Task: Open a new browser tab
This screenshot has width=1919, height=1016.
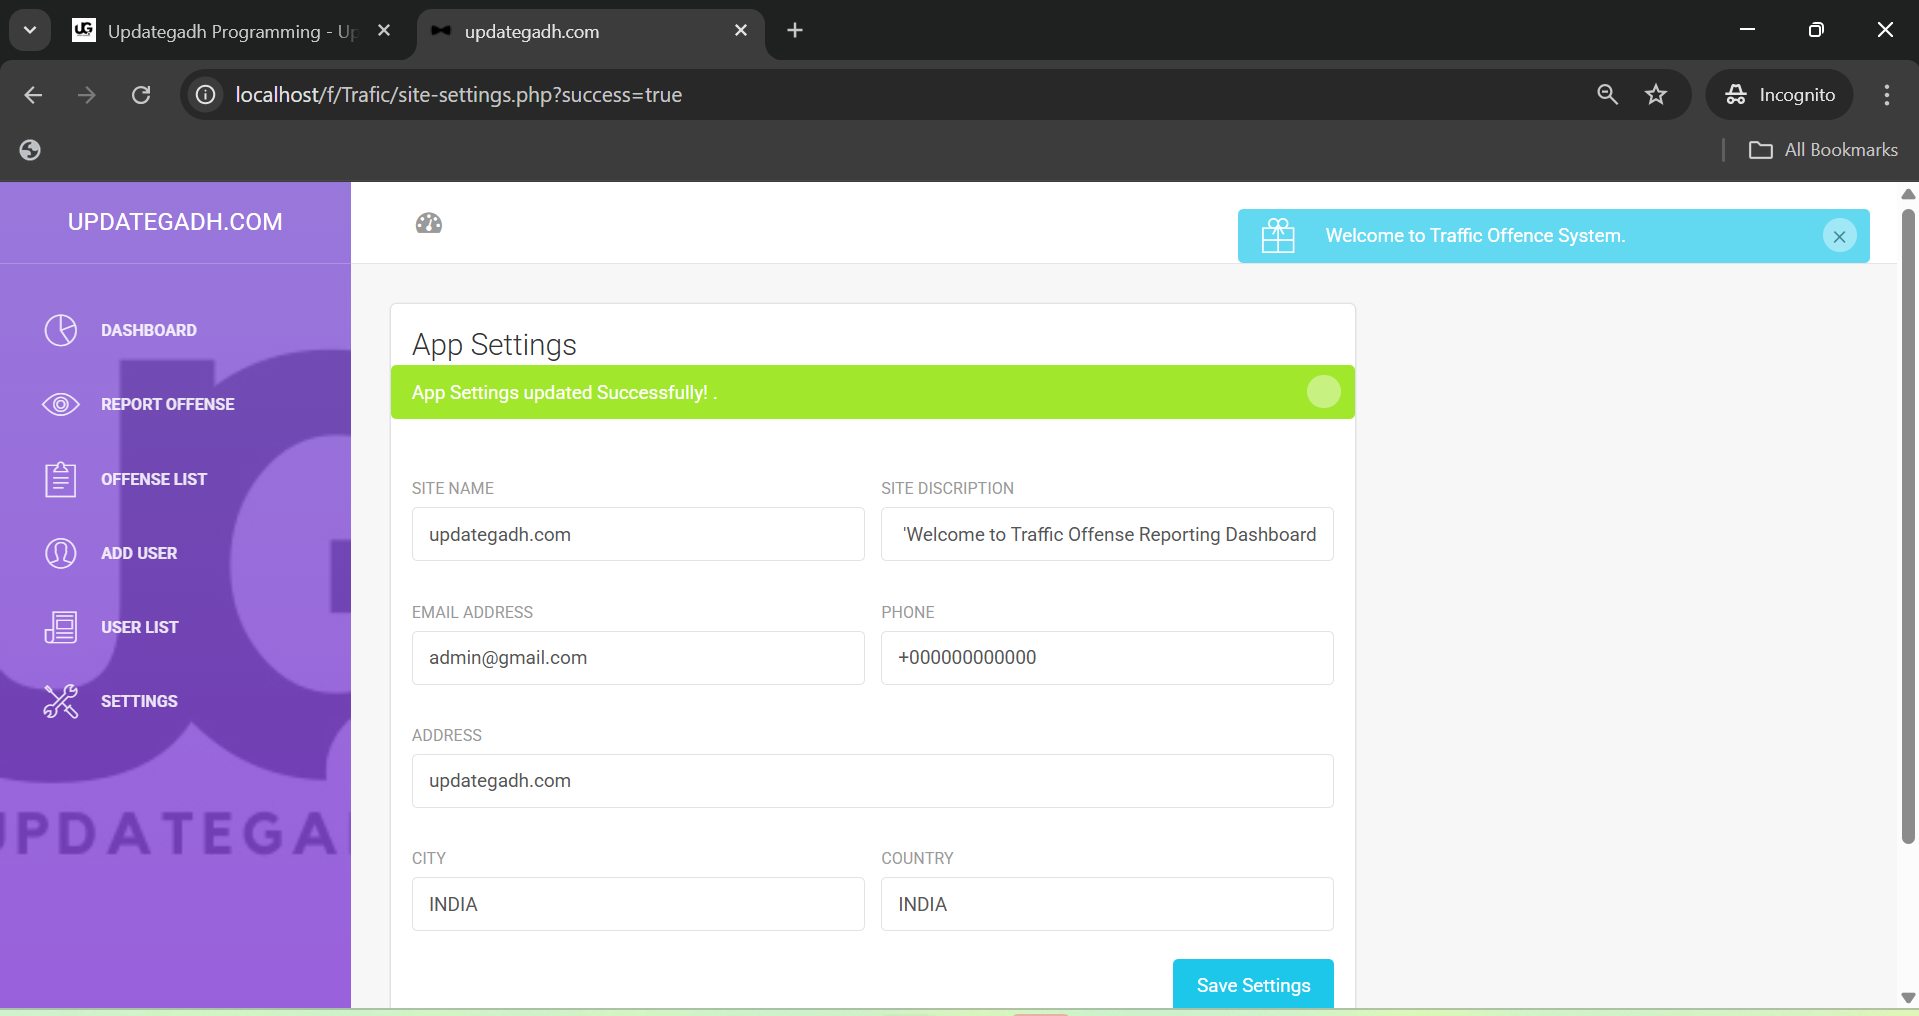Action: pos(795,31)
